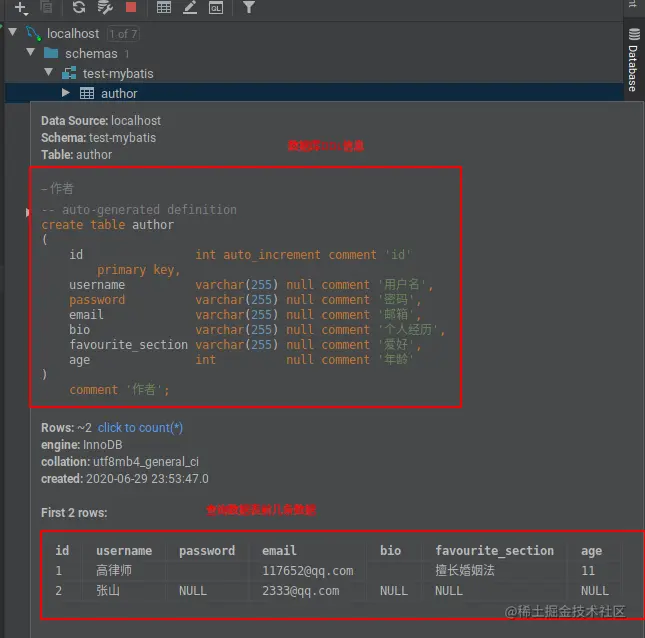Click the "age" column header

tap(592, 551)
